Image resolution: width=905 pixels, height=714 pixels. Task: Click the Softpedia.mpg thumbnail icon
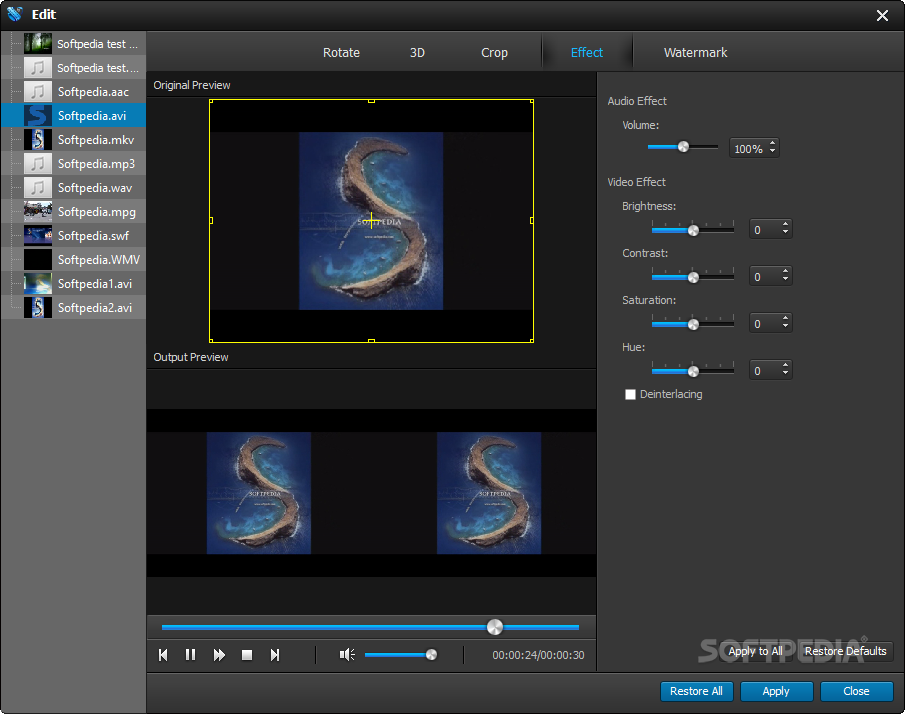[x=38, y=212]
